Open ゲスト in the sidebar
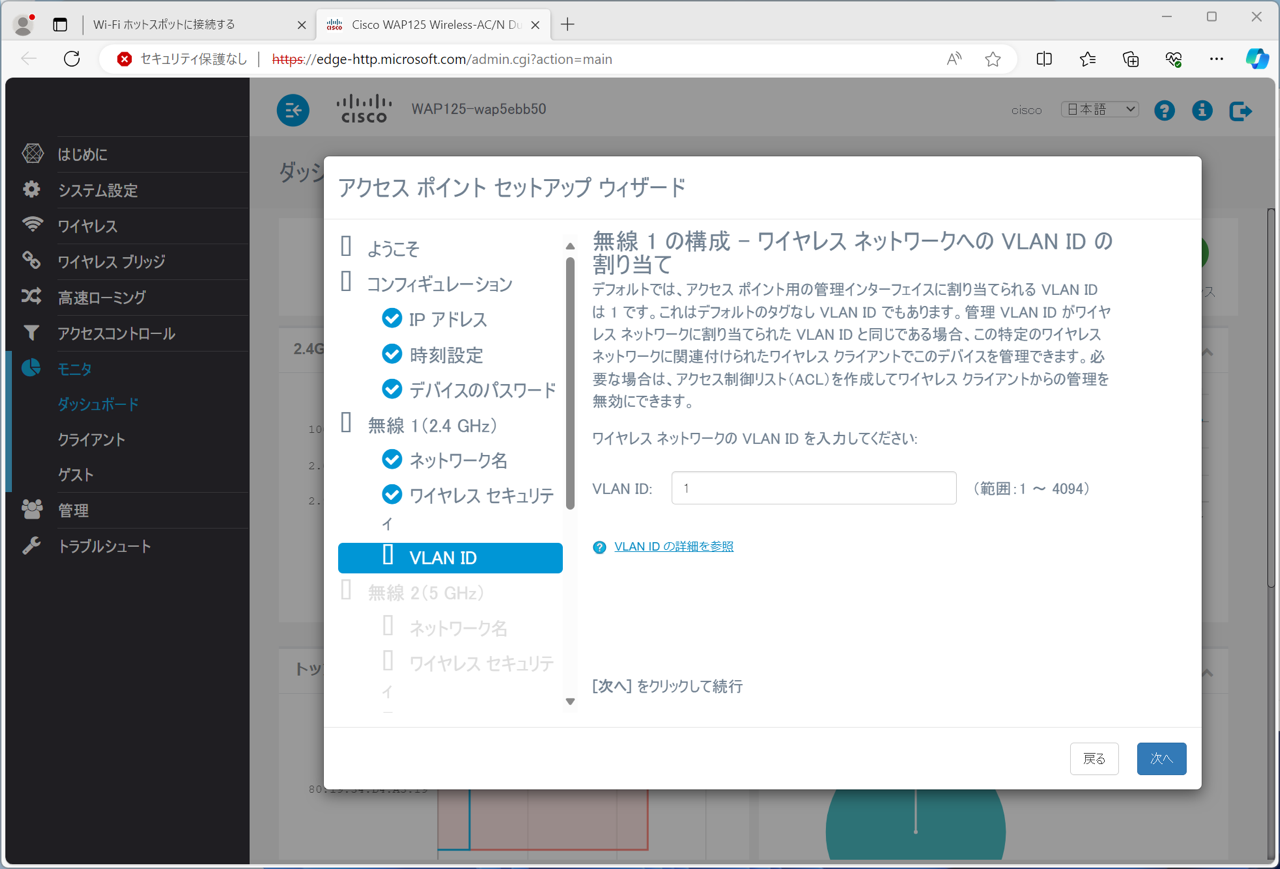 point(75,475)
